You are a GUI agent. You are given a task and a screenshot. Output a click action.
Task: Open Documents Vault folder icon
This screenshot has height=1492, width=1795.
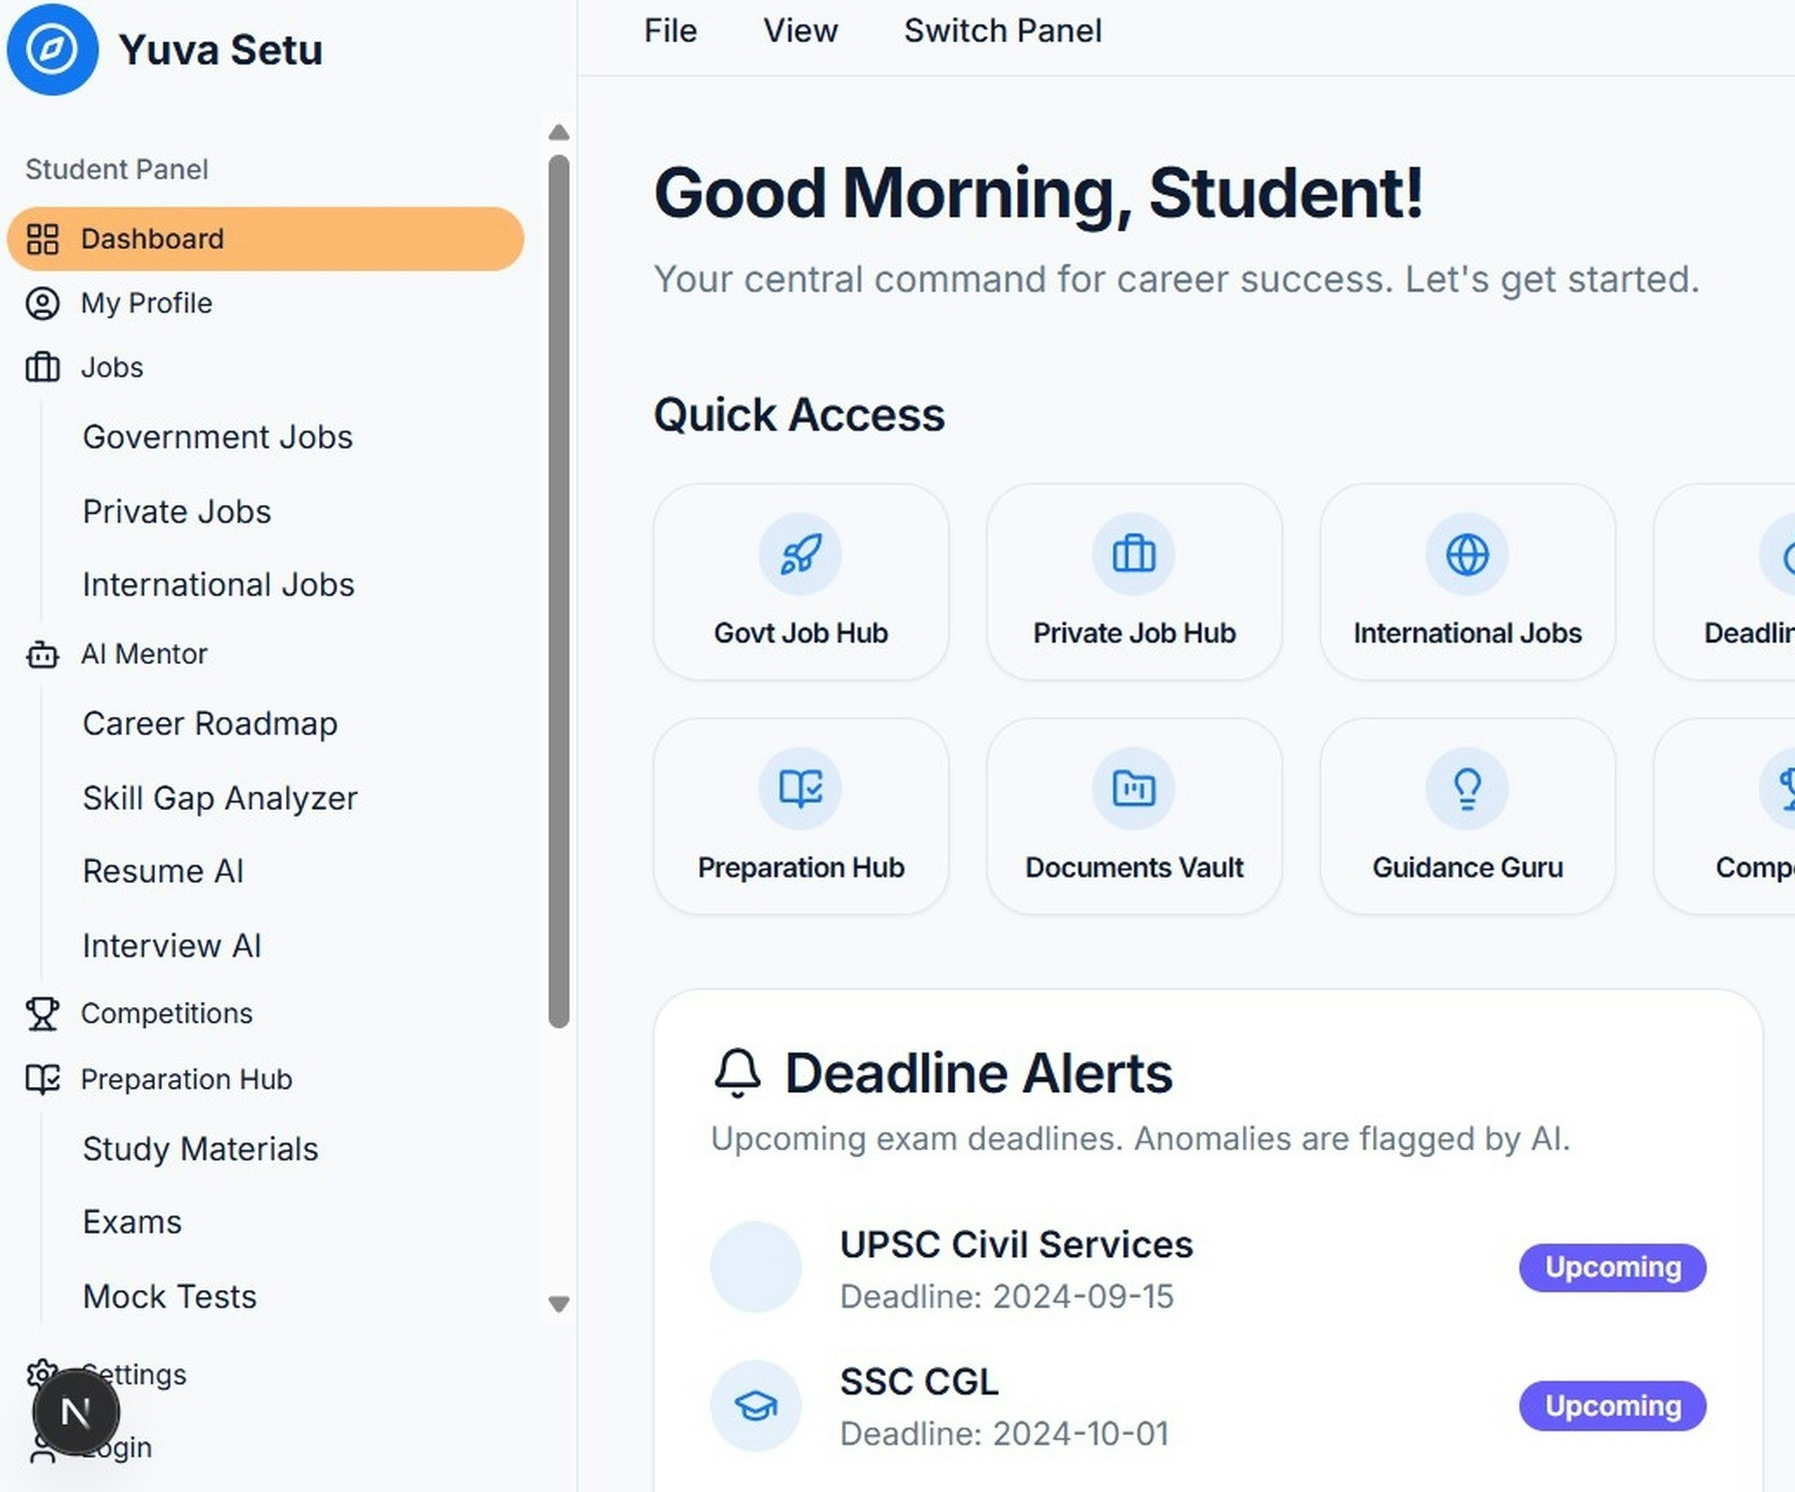click(1133, 788)
